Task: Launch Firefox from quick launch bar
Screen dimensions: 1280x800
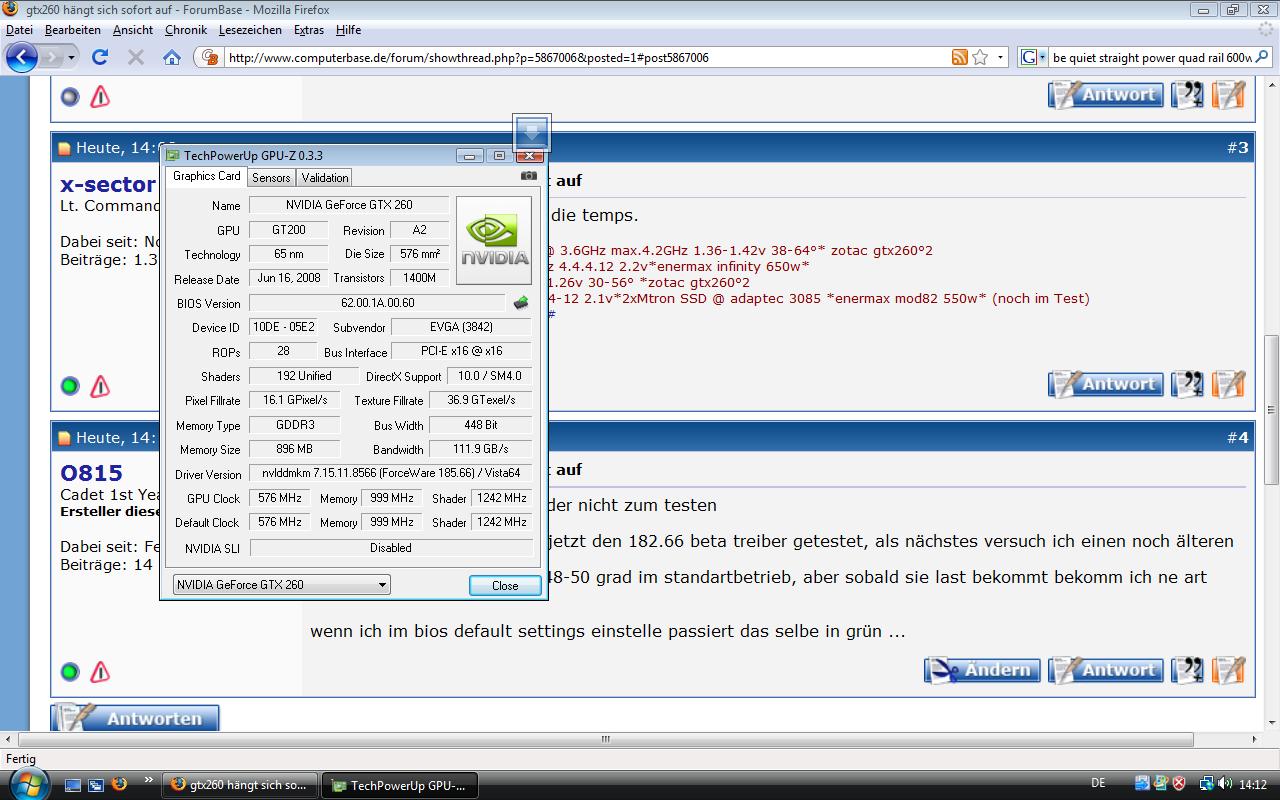Action: pos(119,784)
